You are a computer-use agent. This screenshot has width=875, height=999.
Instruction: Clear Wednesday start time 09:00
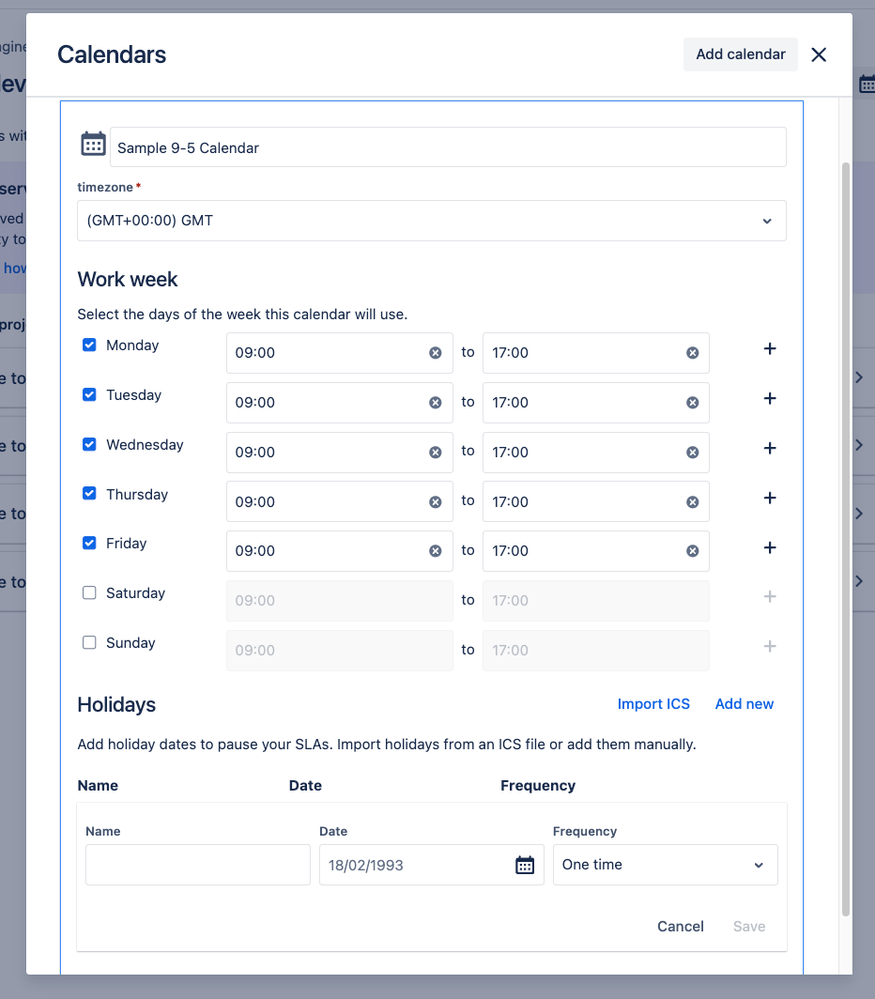(x=435, y=452)
